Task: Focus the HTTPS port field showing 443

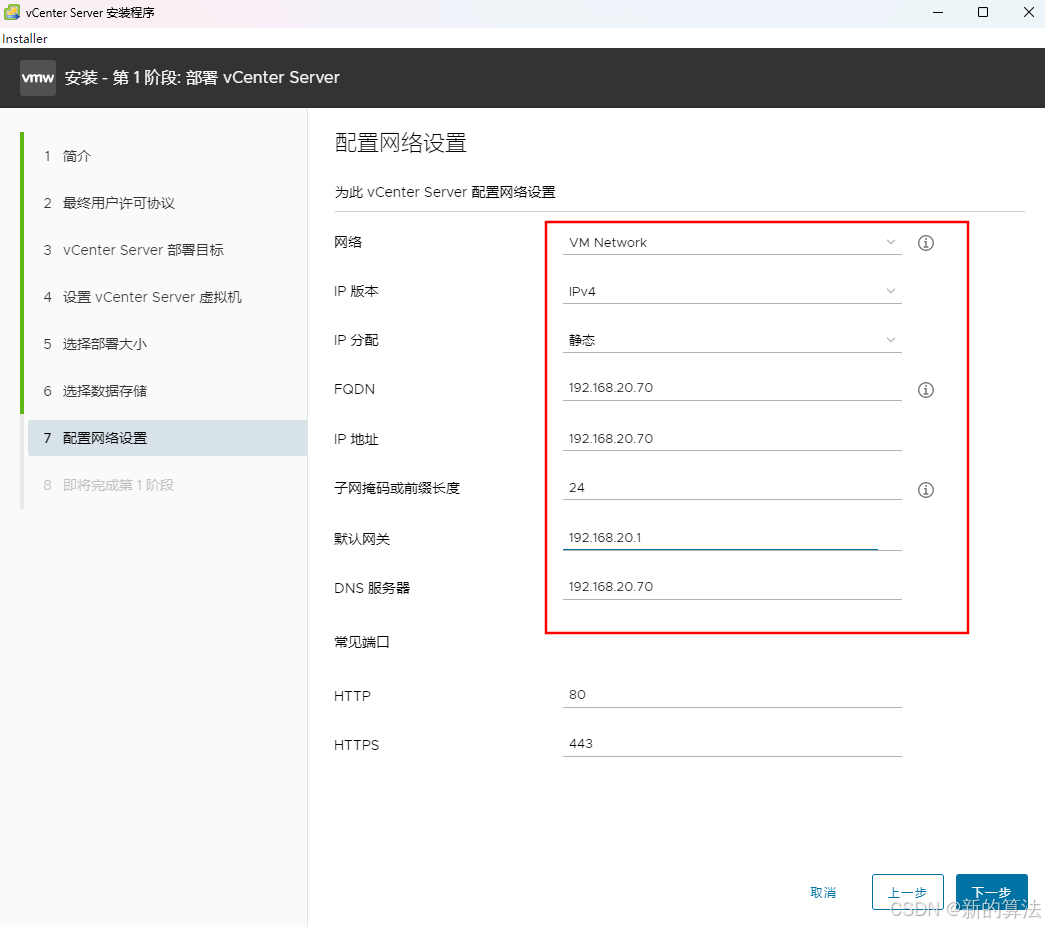Action: pyautogui.click(x=732, y=744)
